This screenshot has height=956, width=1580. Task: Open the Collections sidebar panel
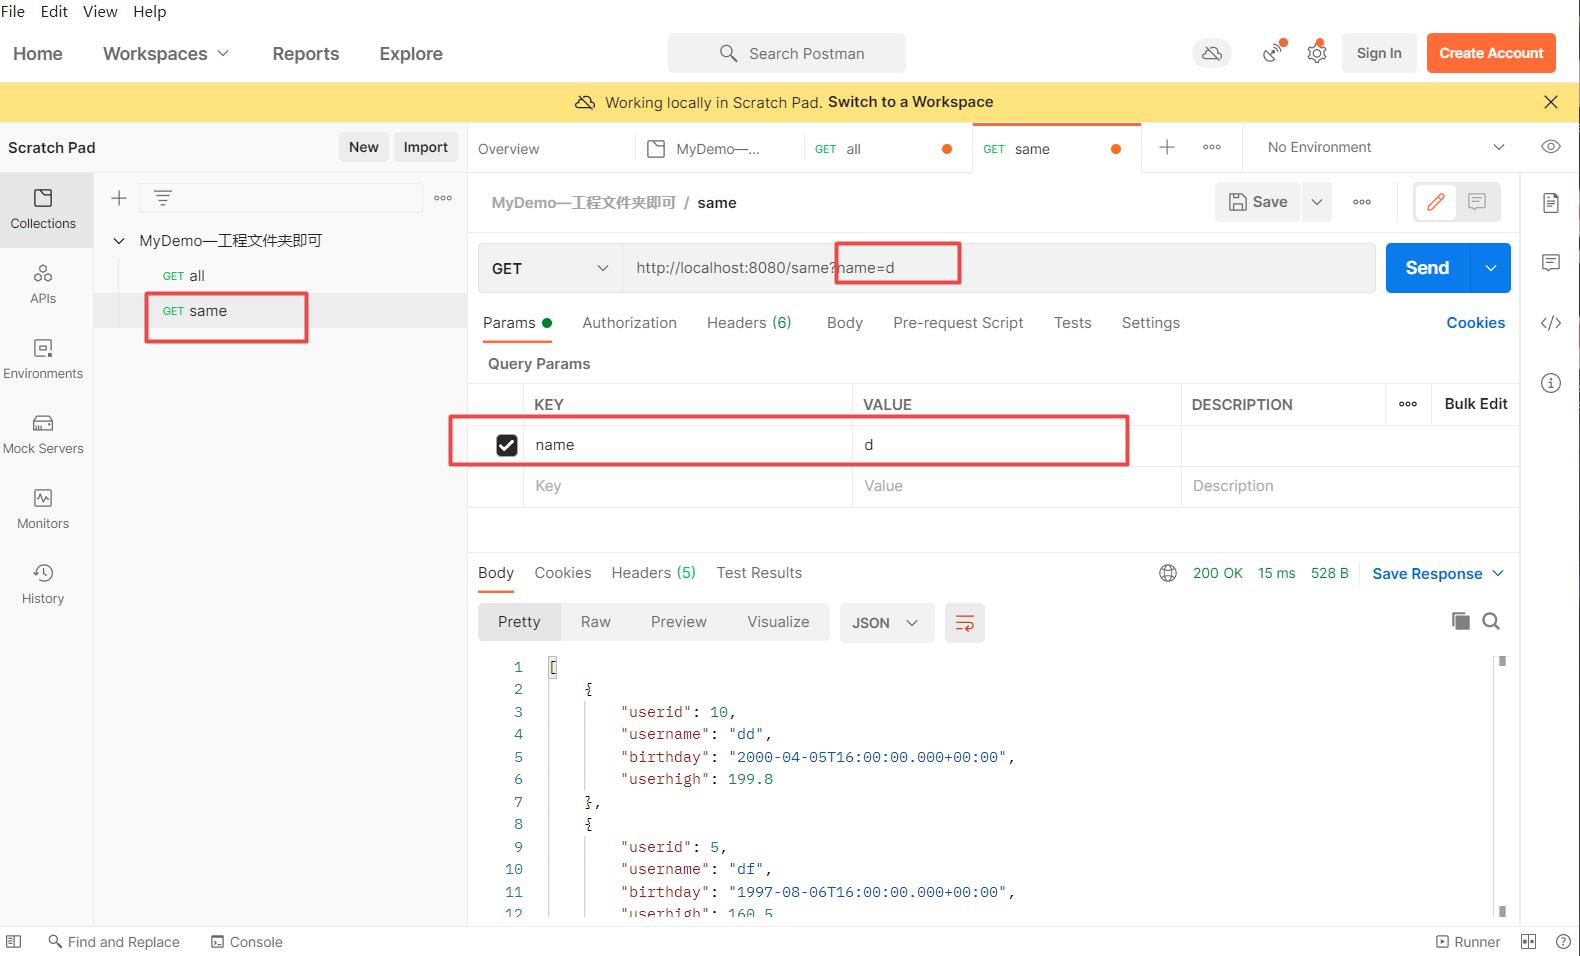pos(43,209)
